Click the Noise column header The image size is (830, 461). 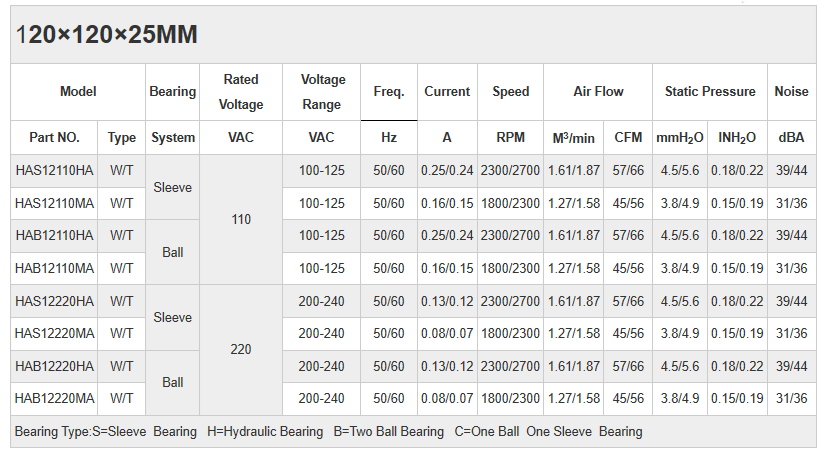[x=791, y=92]
